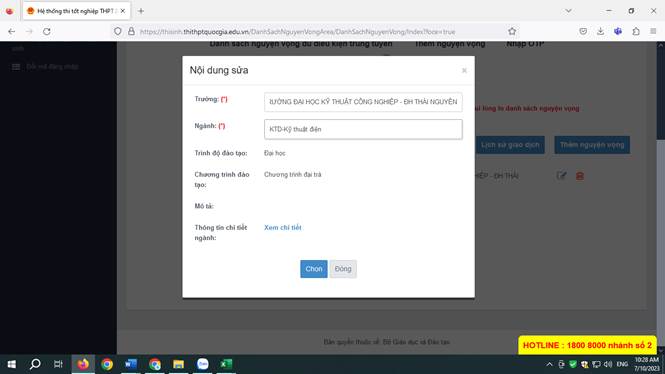Select the Hệ thống thi tốt nghiệp THPT tab

76,11
